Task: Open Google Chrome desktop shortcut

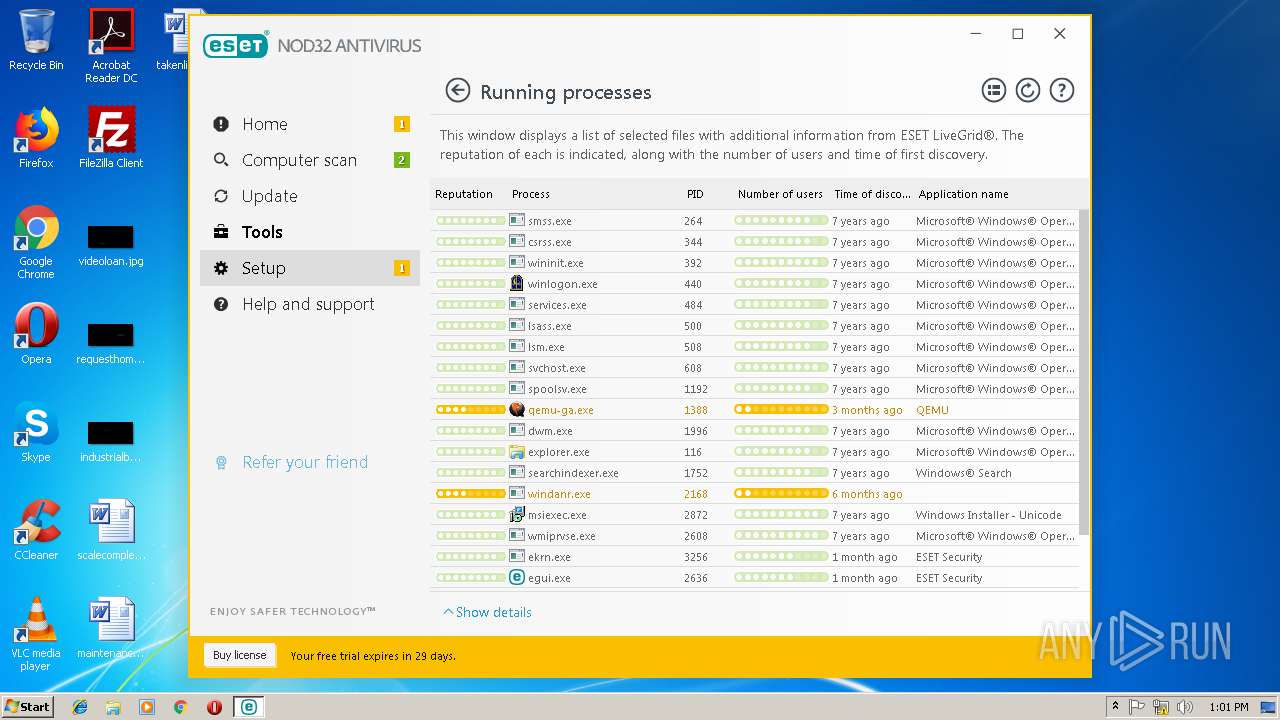Action: pyautogui.click(x=36, y=242)
